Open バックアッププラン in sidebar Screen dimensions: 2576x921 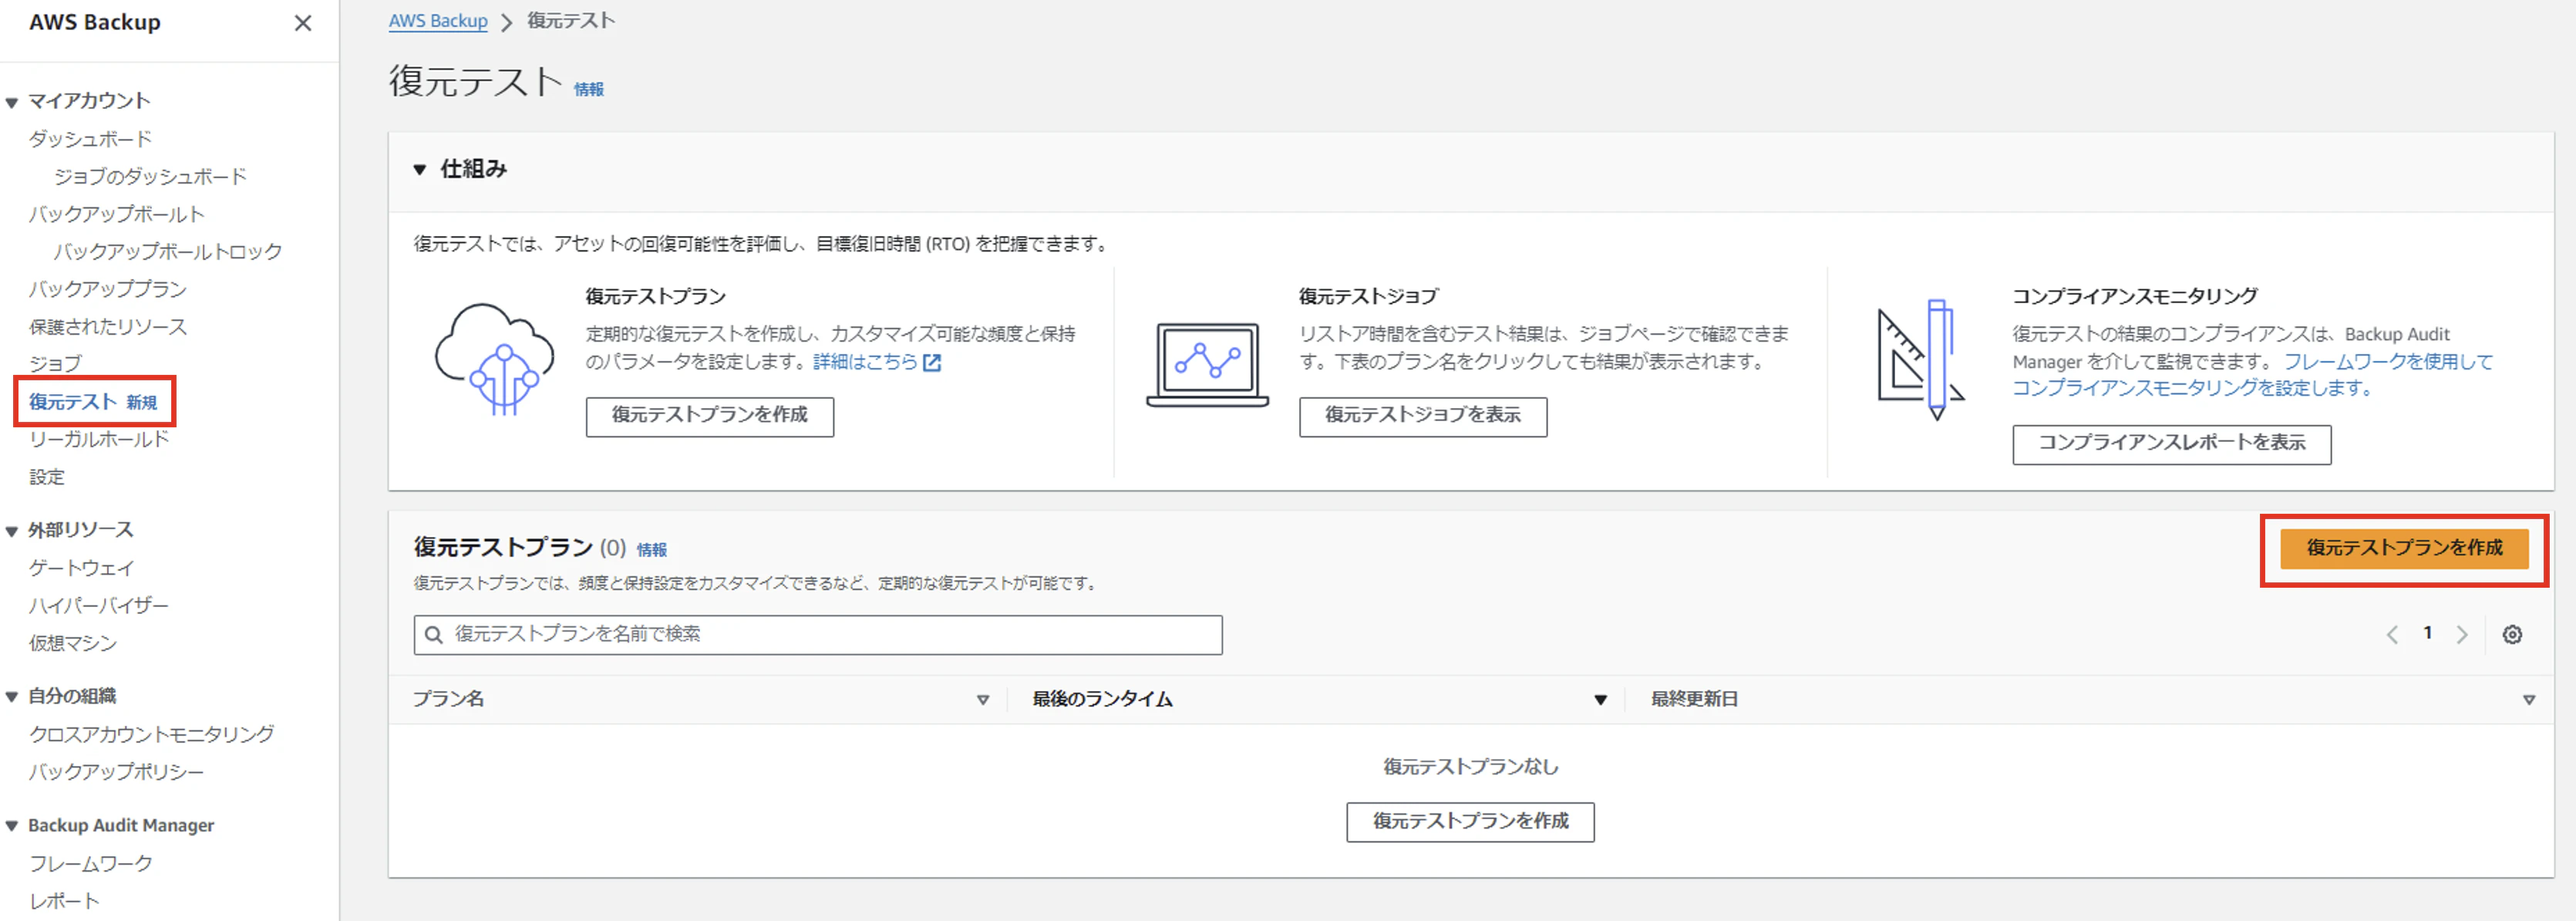107,289
